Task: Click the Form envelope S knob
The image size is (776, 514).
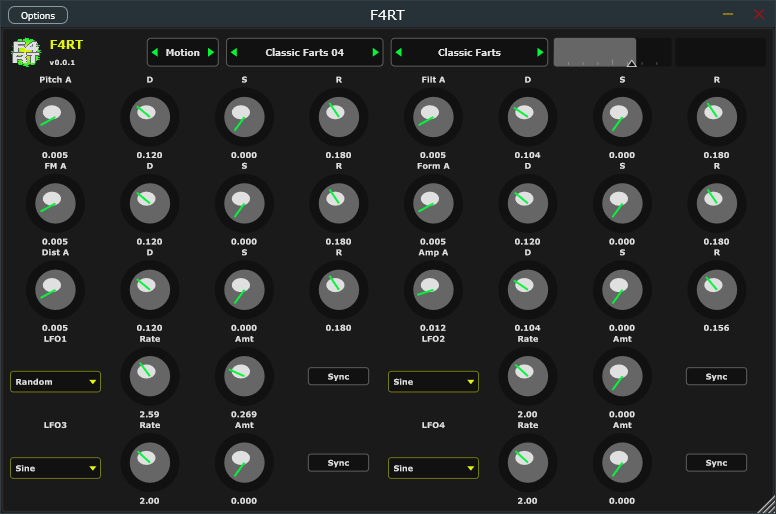Action: click(x=622, y=204)
